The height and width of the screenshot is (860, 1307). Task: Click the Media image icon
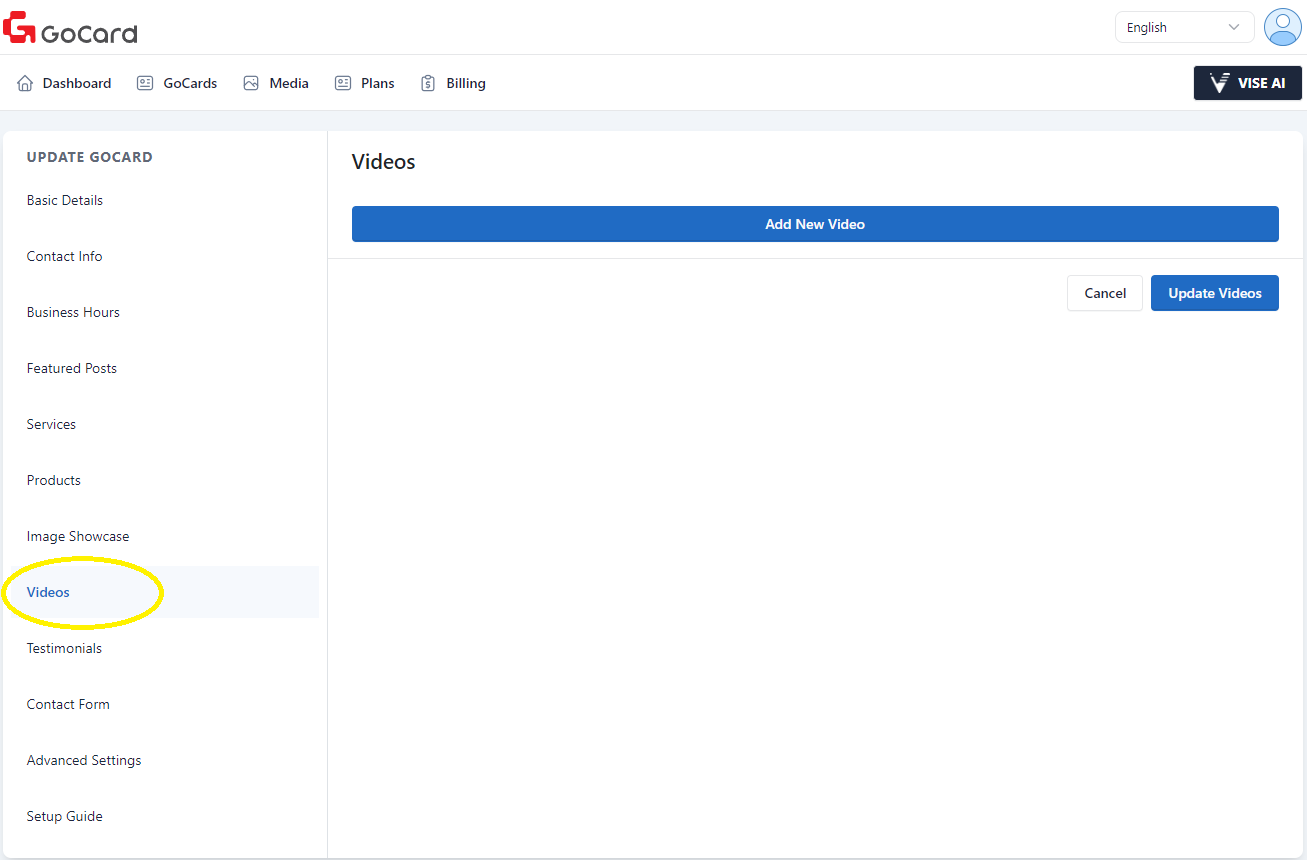(x=251, y=83)
